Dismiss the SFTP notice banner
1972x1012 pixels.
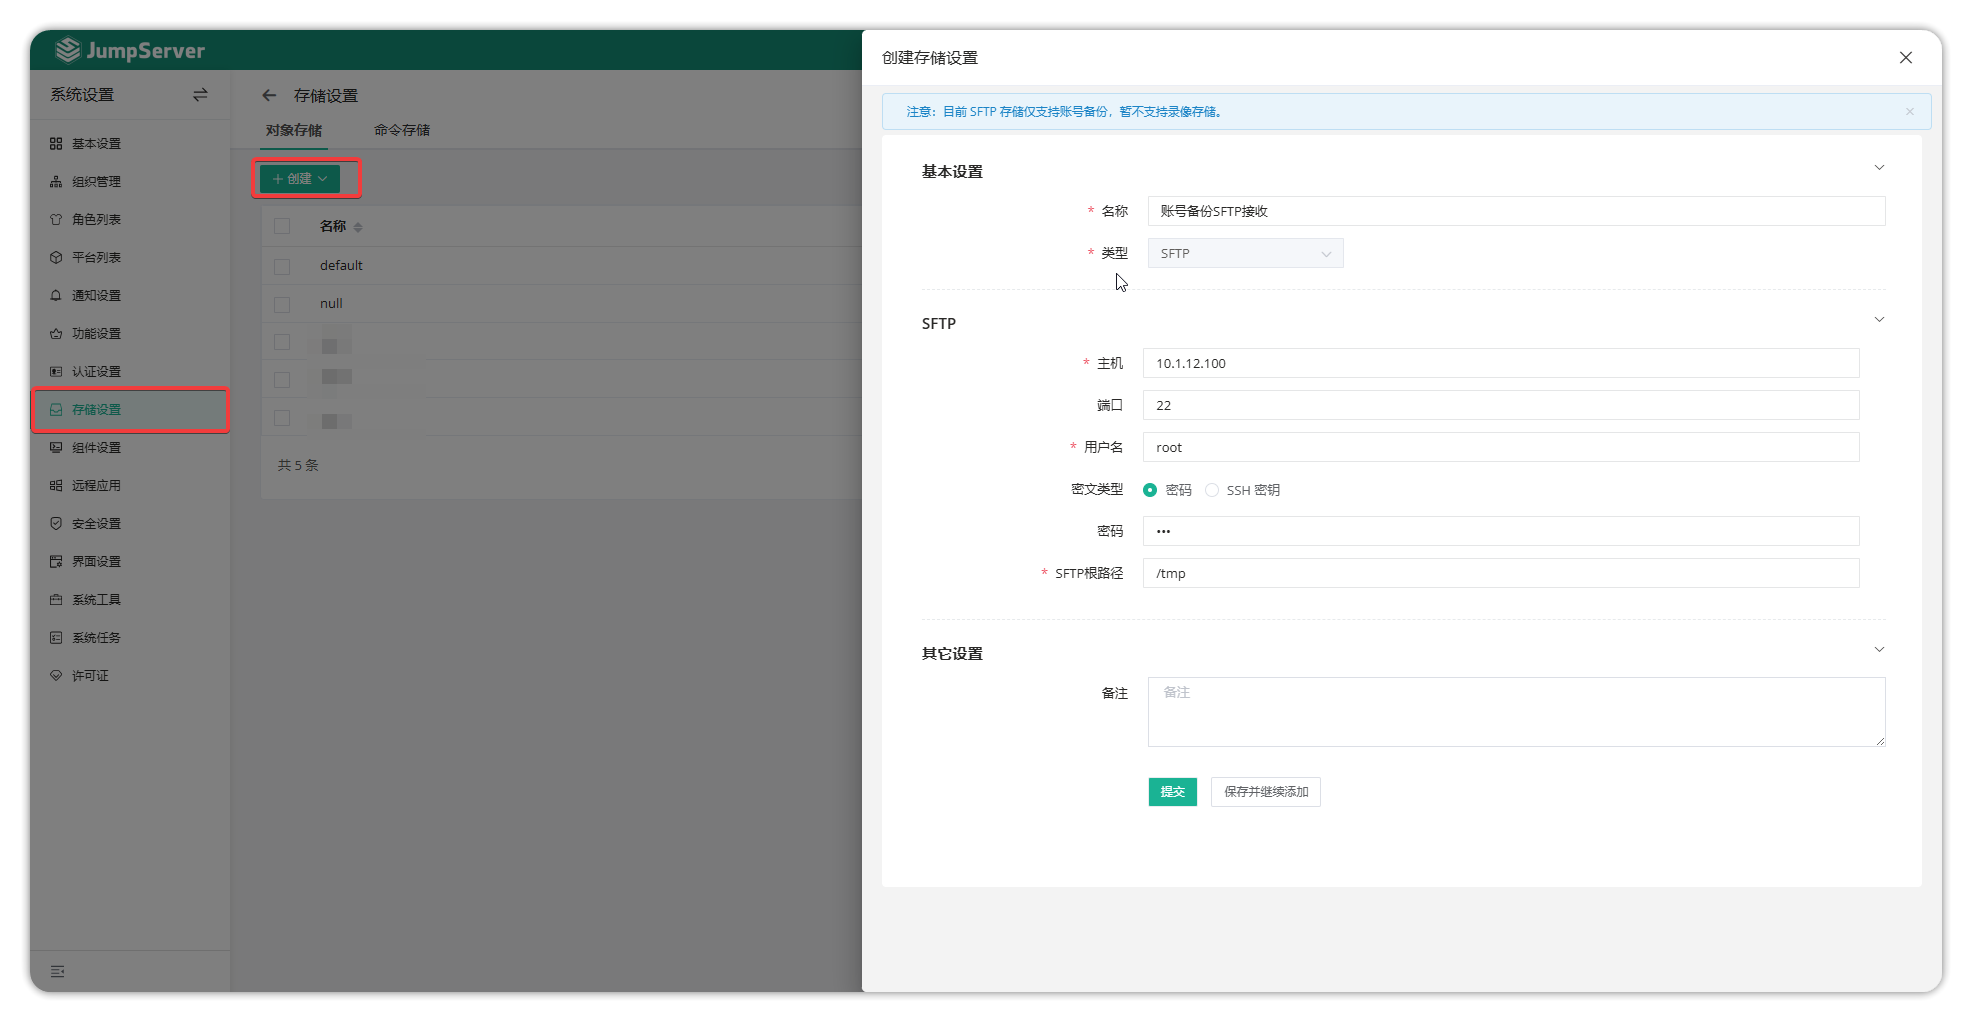coord(1909,112)
